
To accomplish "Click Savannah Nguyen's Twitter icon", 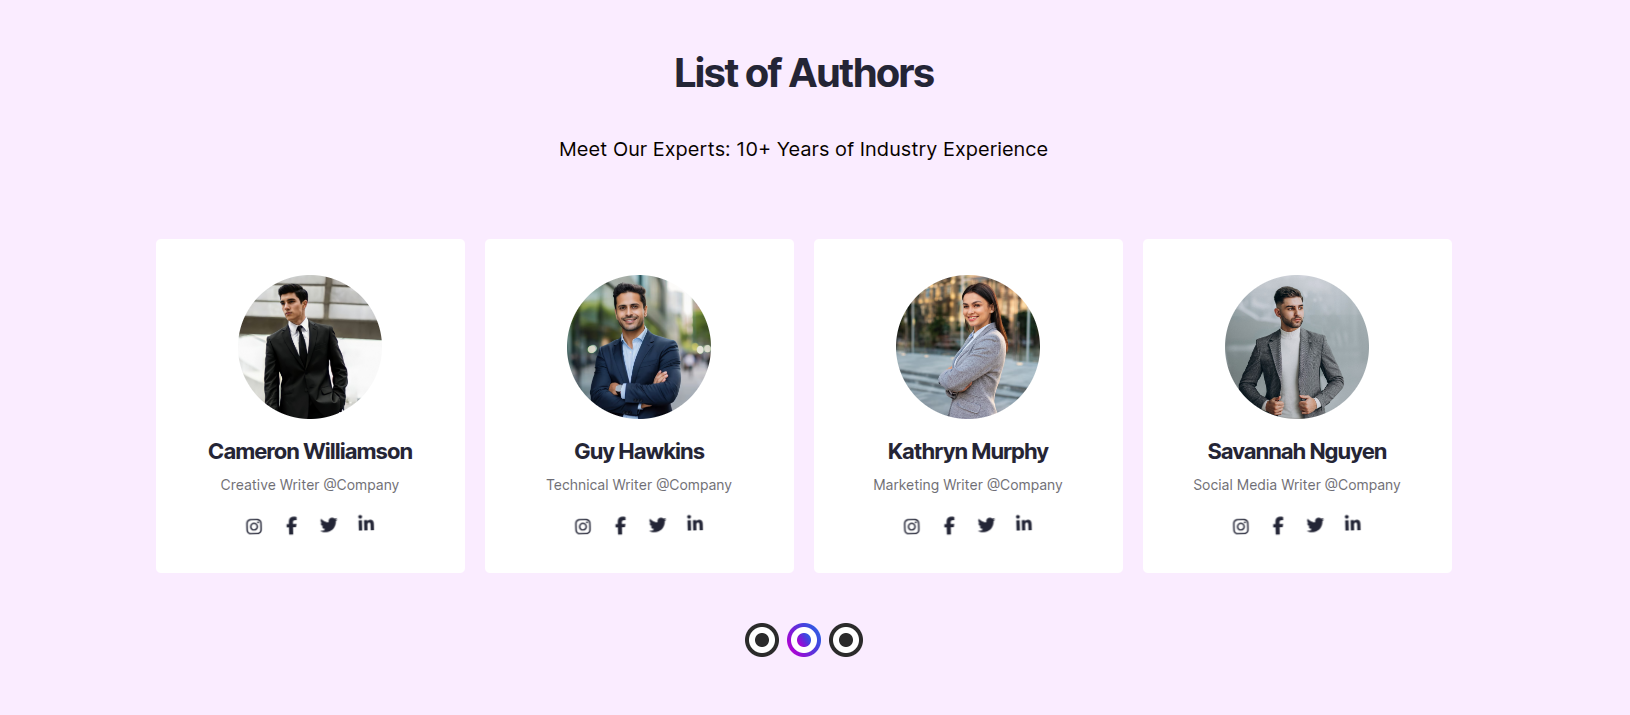I will (1315, 525).
